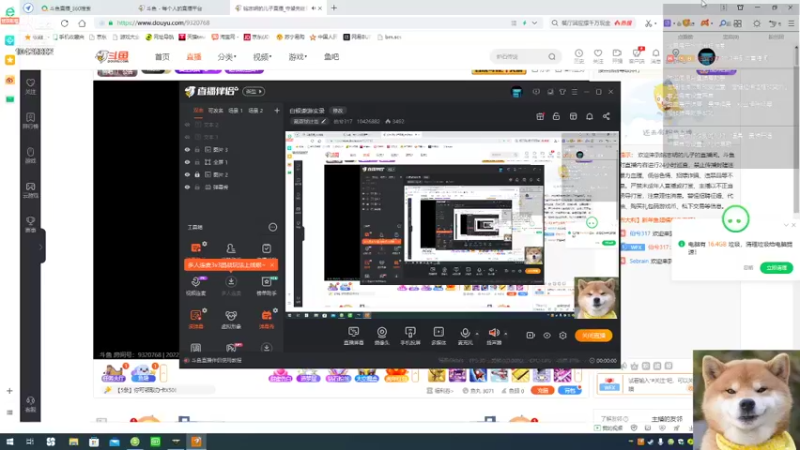Expand 分类 dropdown on Douyu
The width and height of the screenshot is (800, 450).
[x=227, y=57]
